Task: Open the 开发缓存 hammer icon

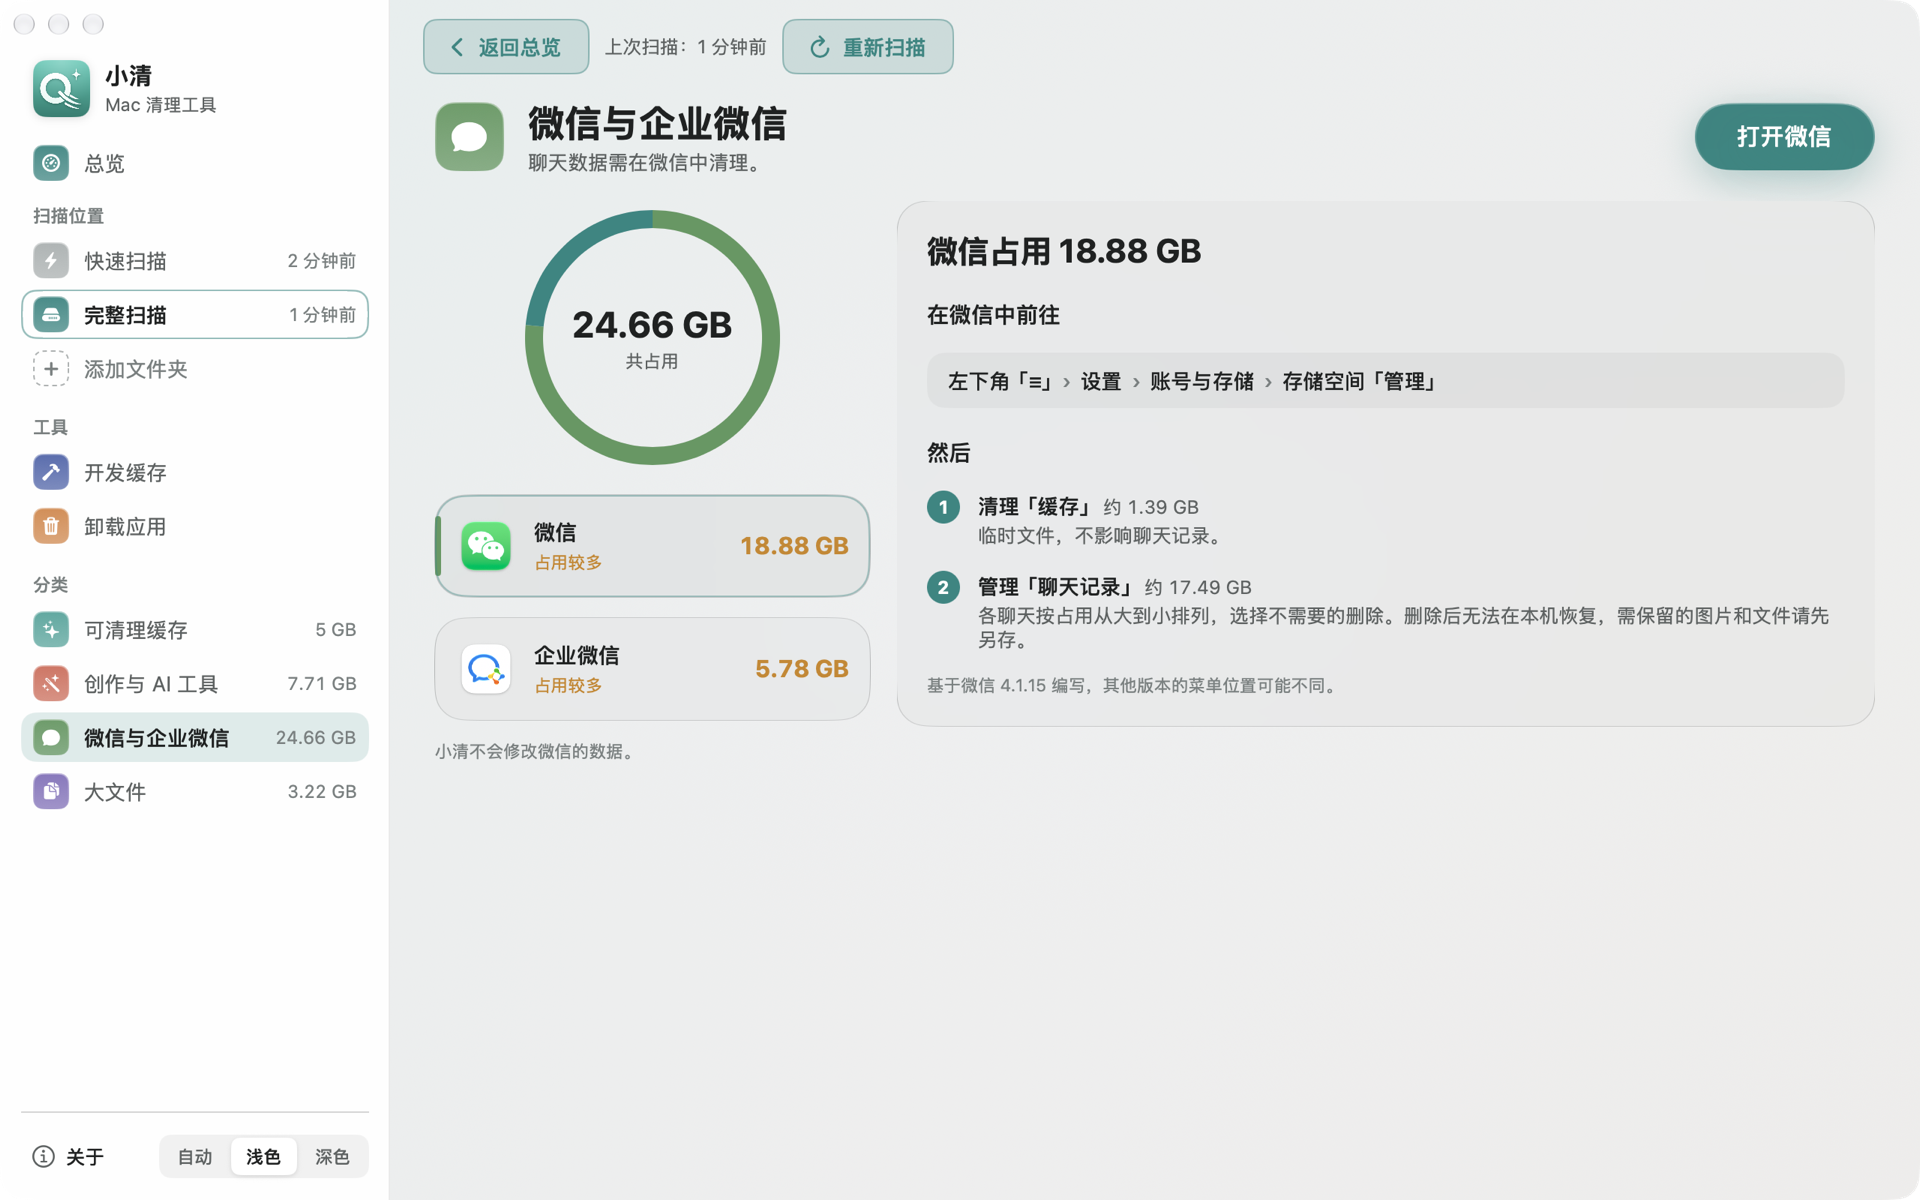Action: click(51, 472)
